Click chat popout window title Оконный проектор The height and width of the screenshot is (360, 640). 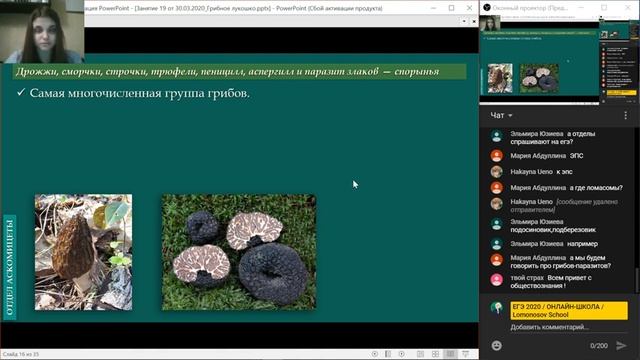tap(530, 8)
